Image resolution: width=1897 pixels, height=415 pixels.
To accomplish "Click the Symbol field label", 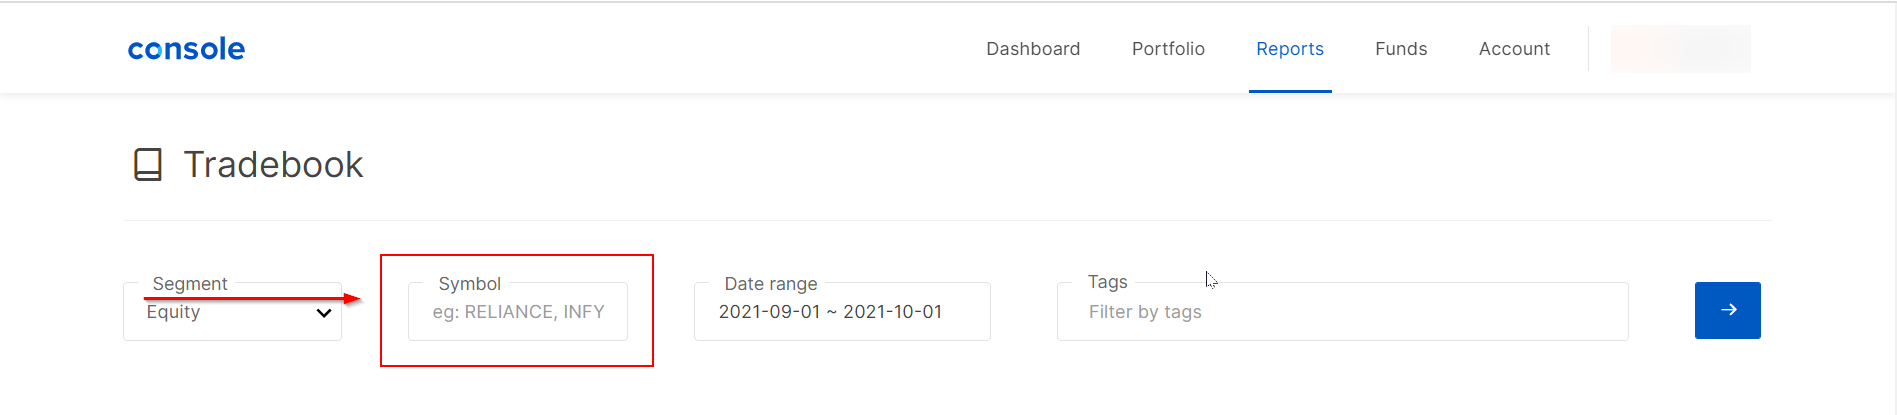I will click(469, 284).
